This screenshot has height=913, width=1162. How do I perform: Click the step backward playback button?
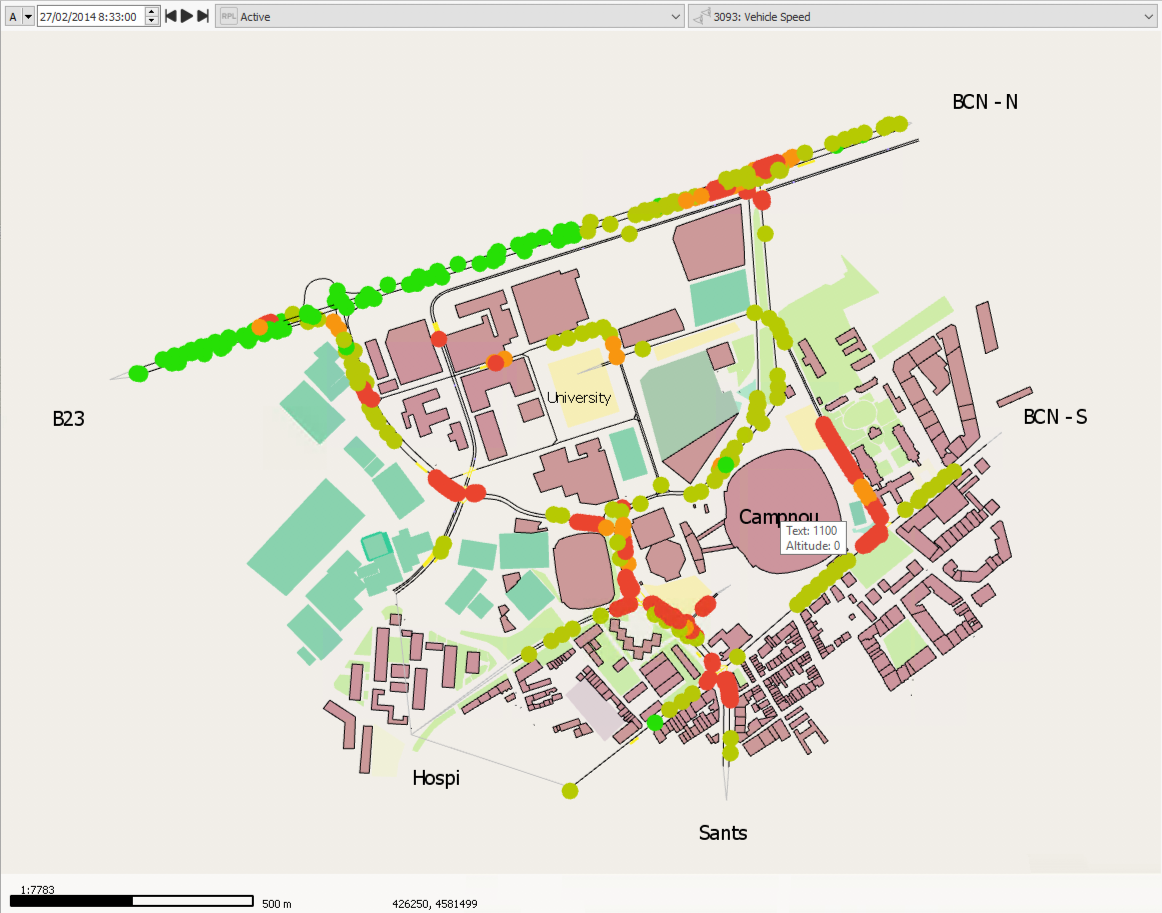[171, 16]
